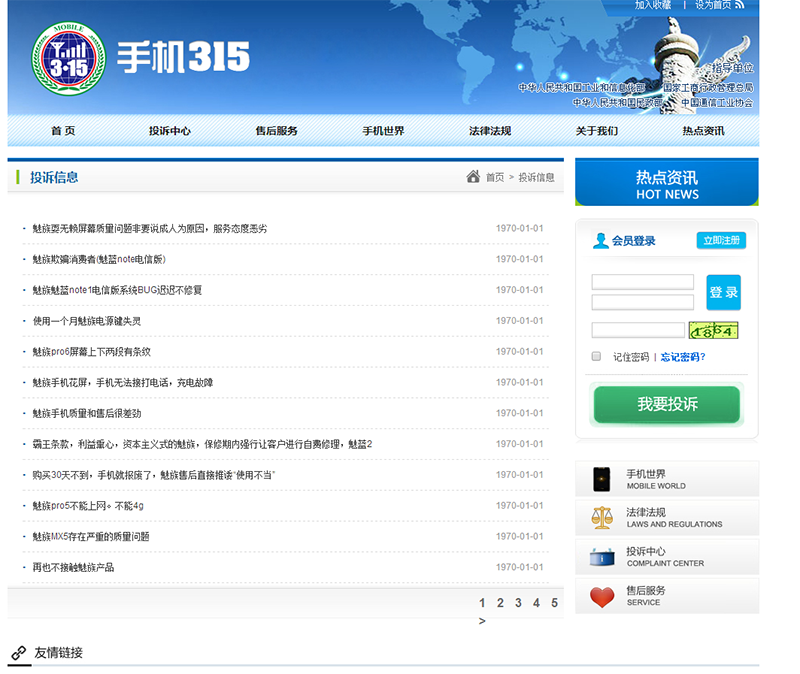Click the 友情链接 heading text
The image size is (800, 674).
pos(58,653)
